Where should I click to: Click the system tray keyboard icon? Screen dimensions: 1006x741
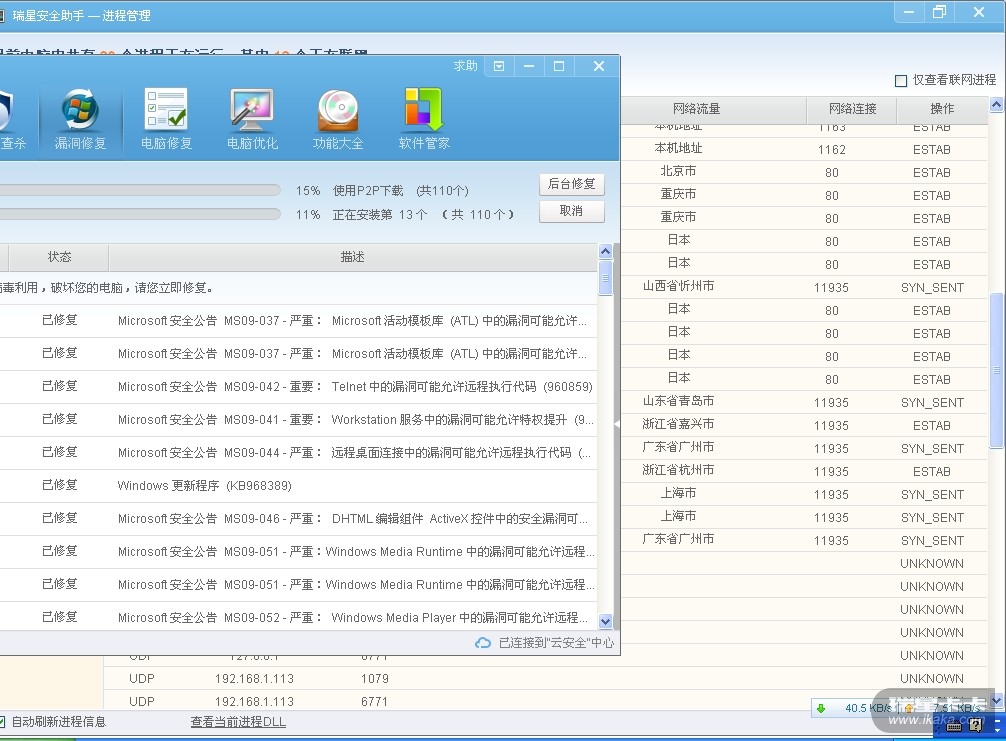click(x=954, y=726)
